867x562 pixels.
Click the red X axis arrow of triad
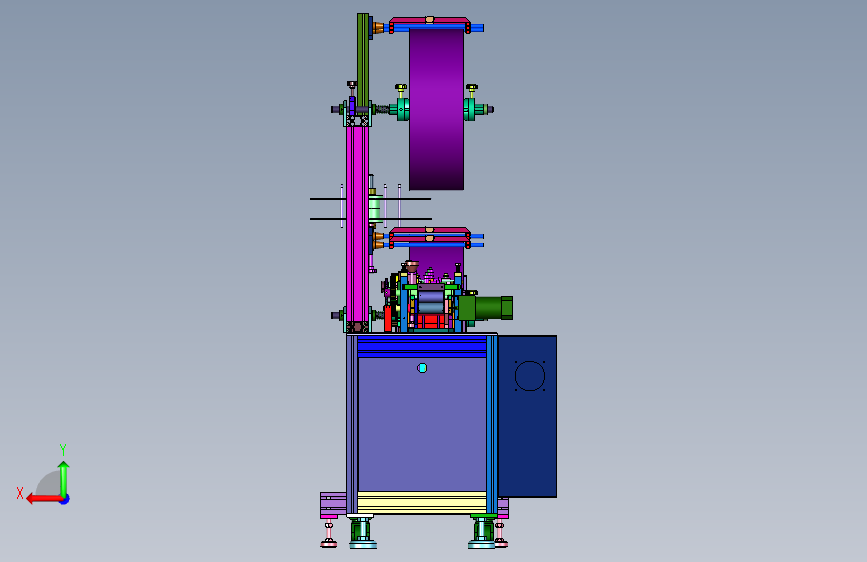pos(43,499)
